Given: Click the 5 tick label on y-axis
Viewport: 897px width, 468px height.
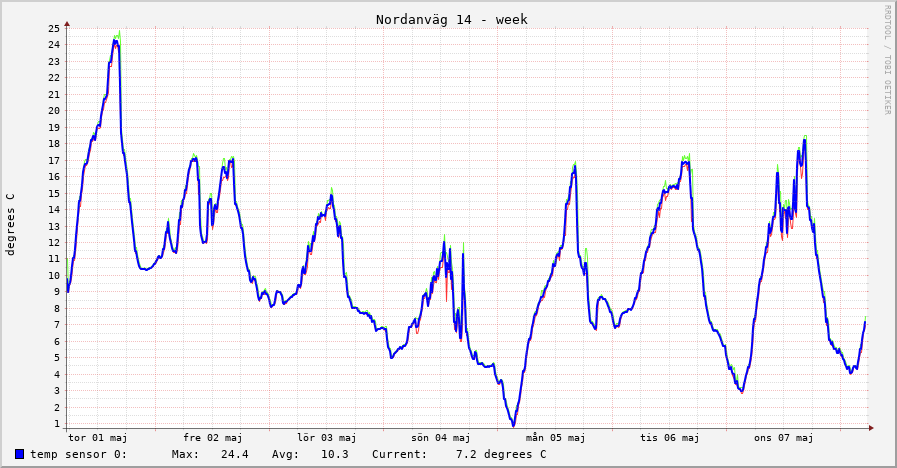Looking at the screenshot, I should (57, 358).
